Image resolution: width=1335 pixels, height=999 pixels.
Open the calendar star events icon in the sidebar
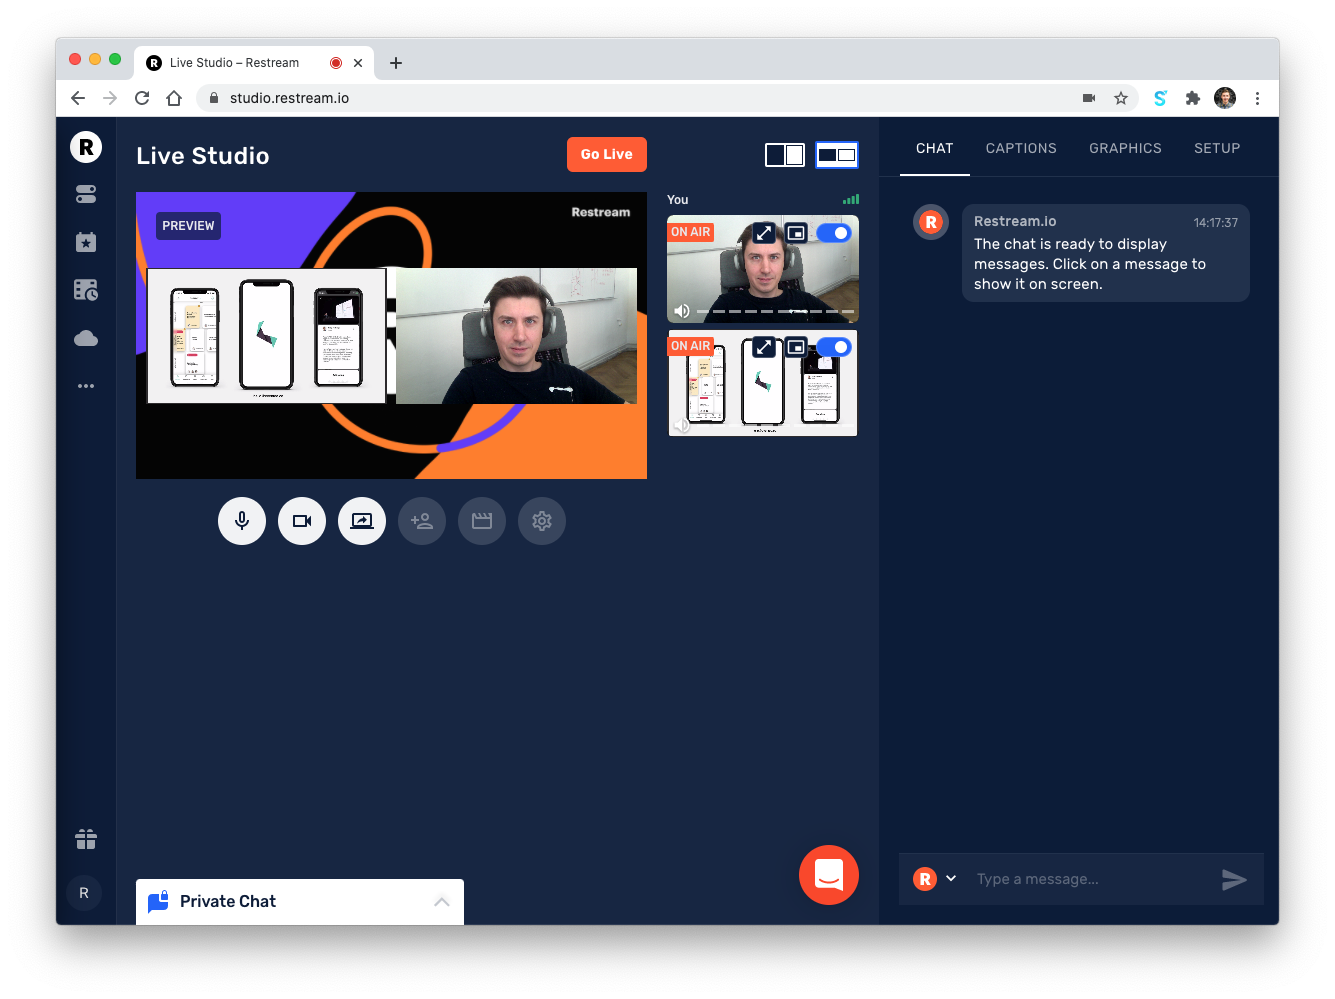[x=86, y=242]
